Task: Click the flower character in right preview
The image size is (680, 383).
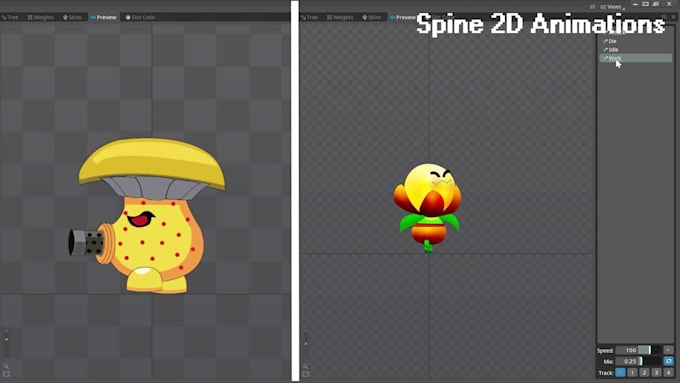Action: coord(428,208)
